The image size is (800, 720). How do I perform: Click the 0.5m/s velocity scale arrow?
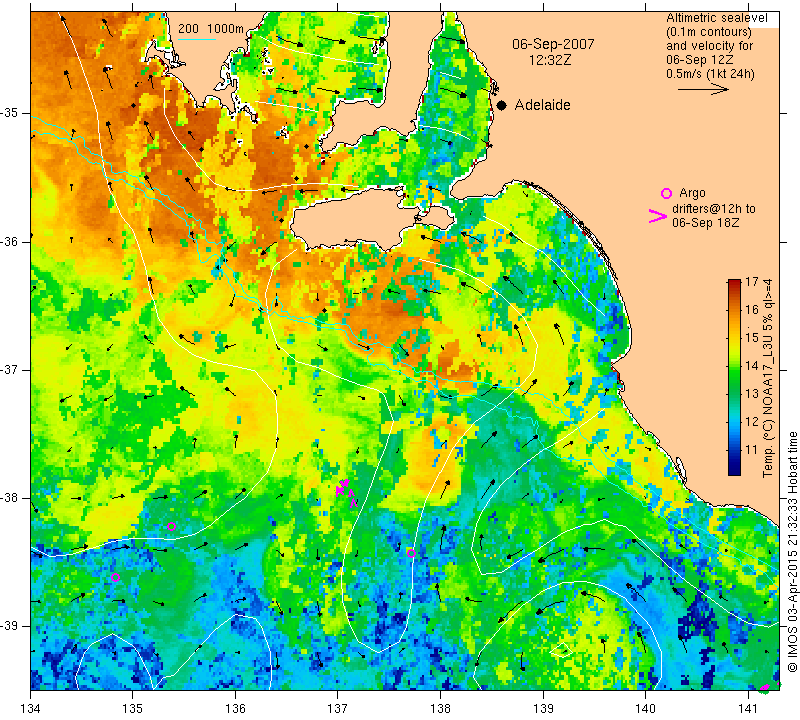point(703,89)
